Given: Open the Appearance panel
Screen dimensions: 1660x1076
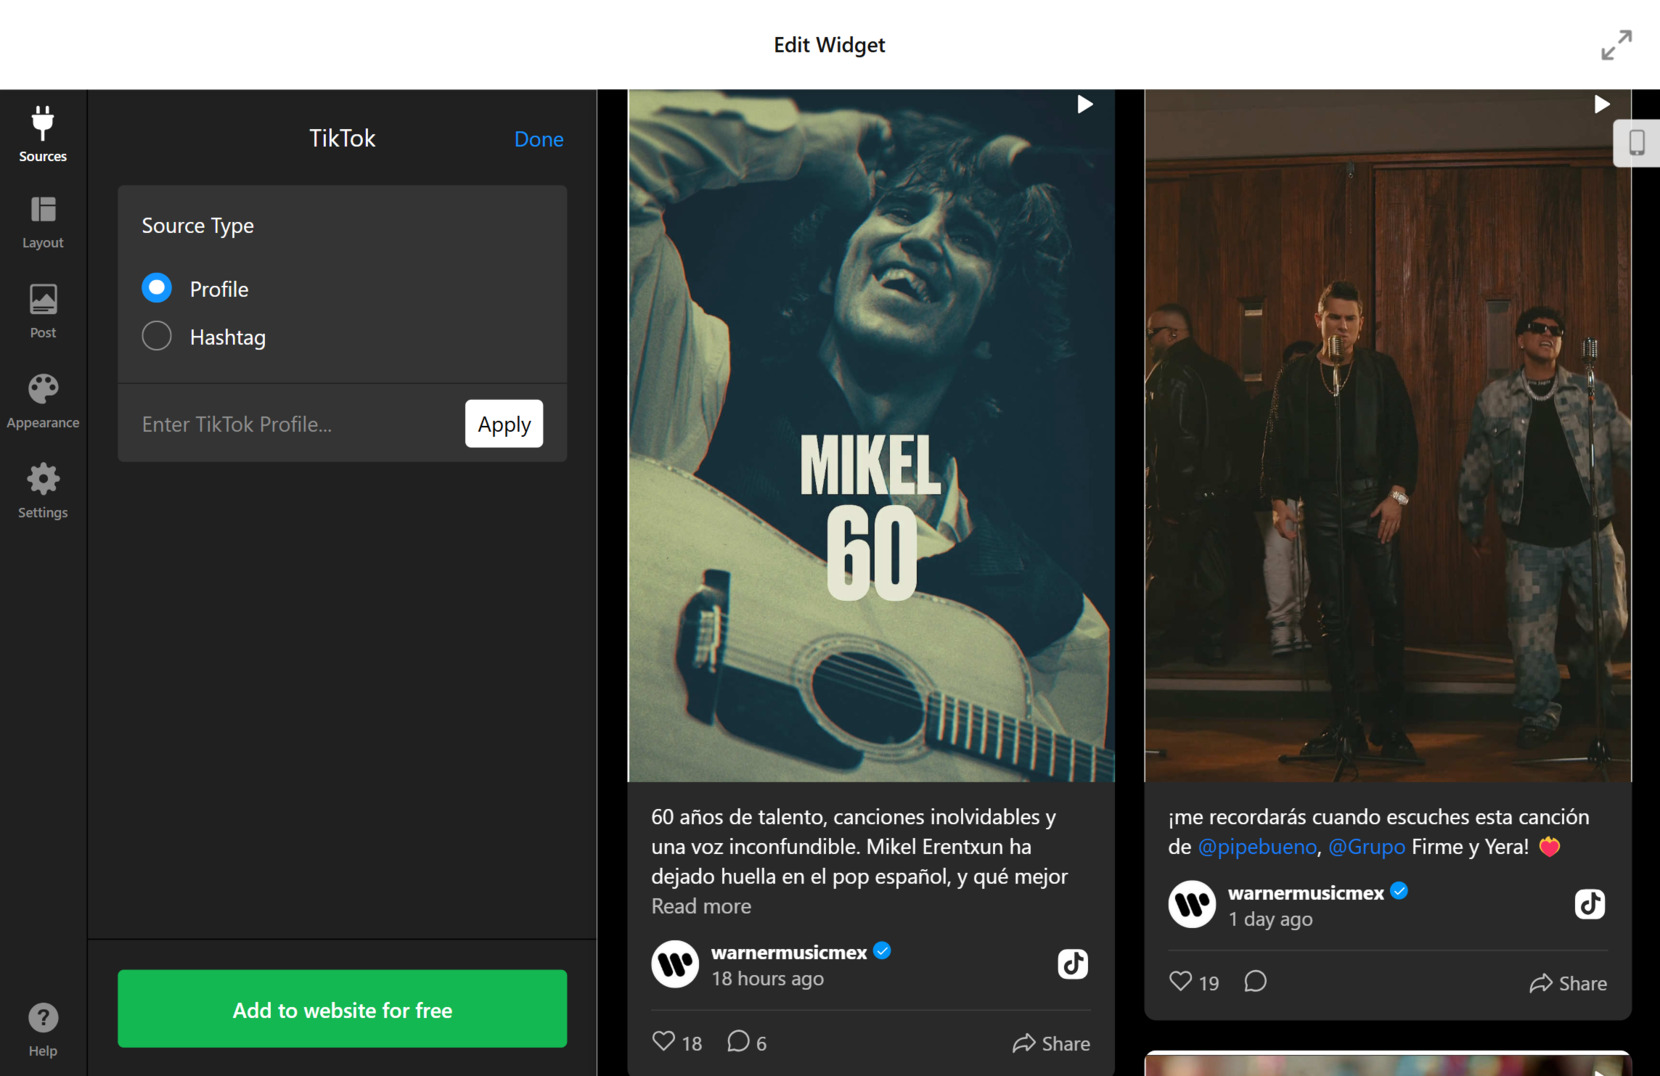Looking at the screenshot, I should point(42,400).
